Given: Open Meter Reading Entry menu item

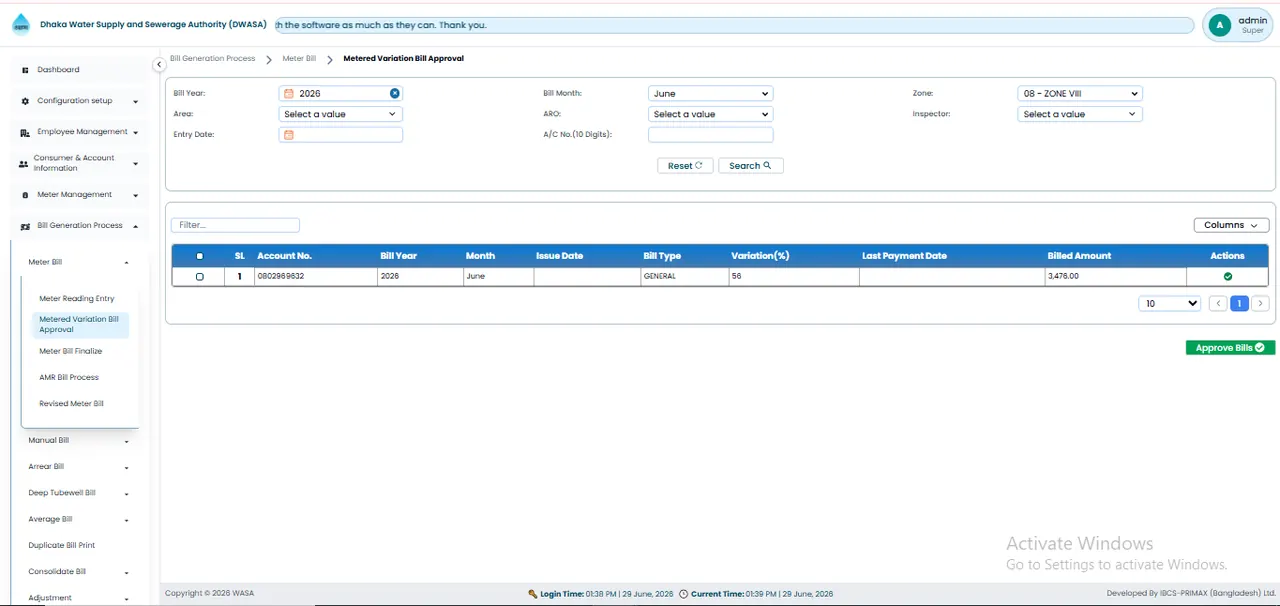Looking at the screenshot, I should [x=77, y=298].
